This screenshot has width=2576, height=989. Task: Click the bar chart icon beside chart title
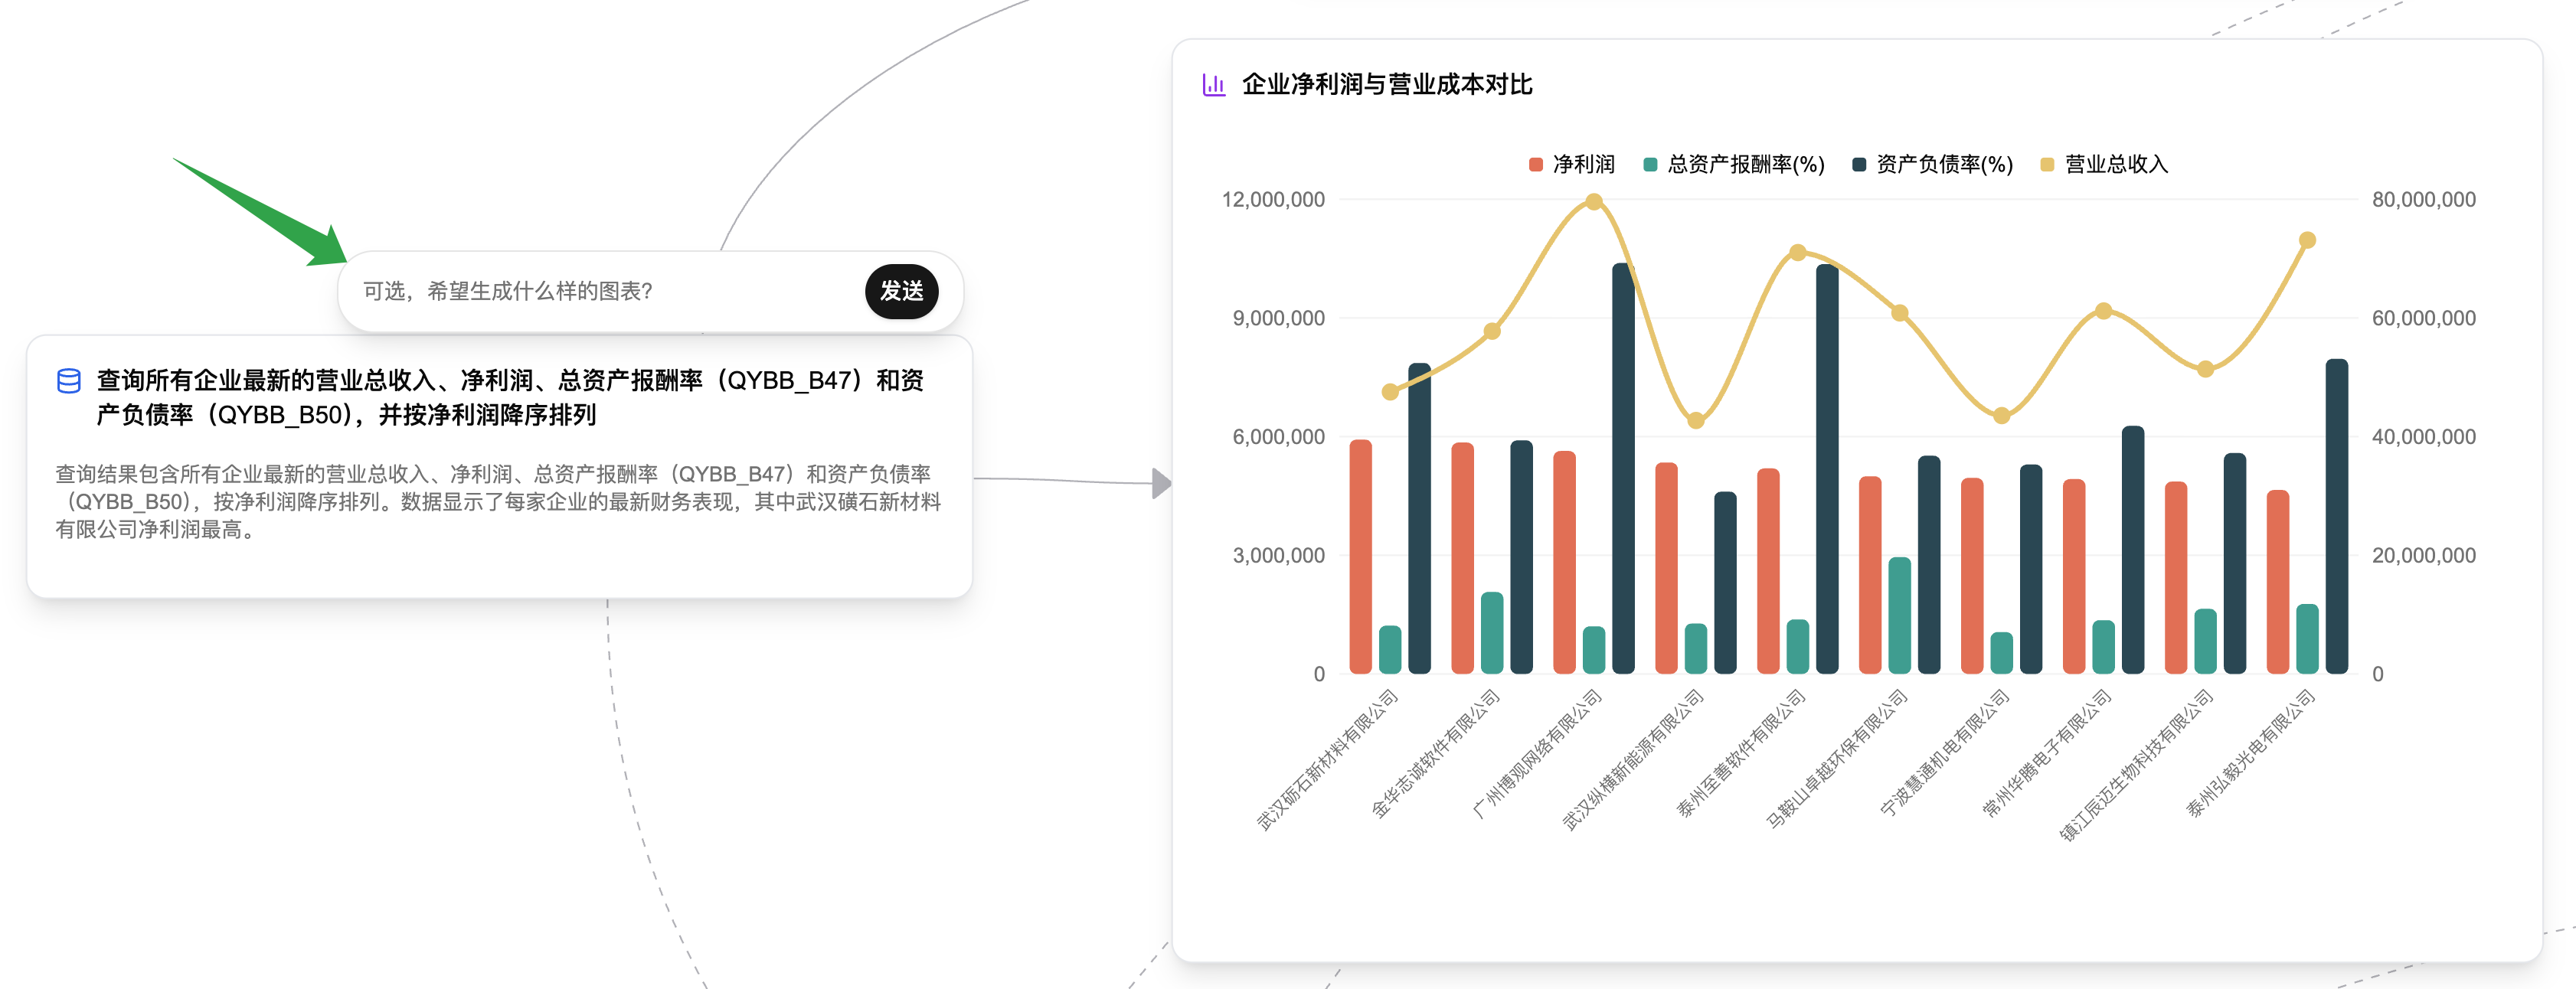(1213, 85)
